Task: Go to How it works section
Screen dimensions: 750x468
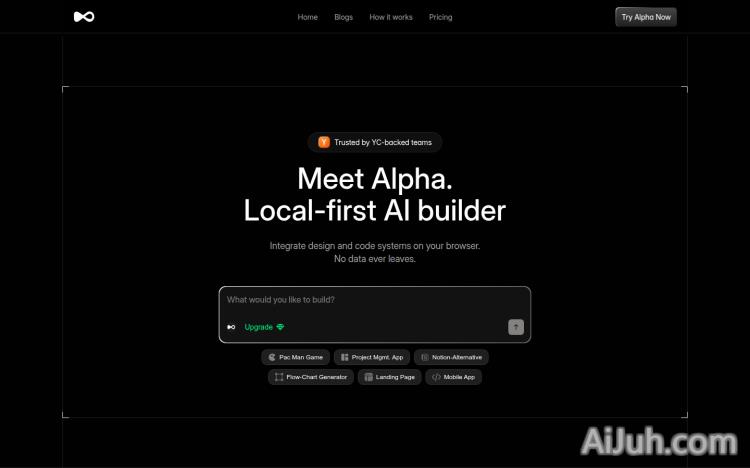Action: pyautogui.click(x=391, y=17)
